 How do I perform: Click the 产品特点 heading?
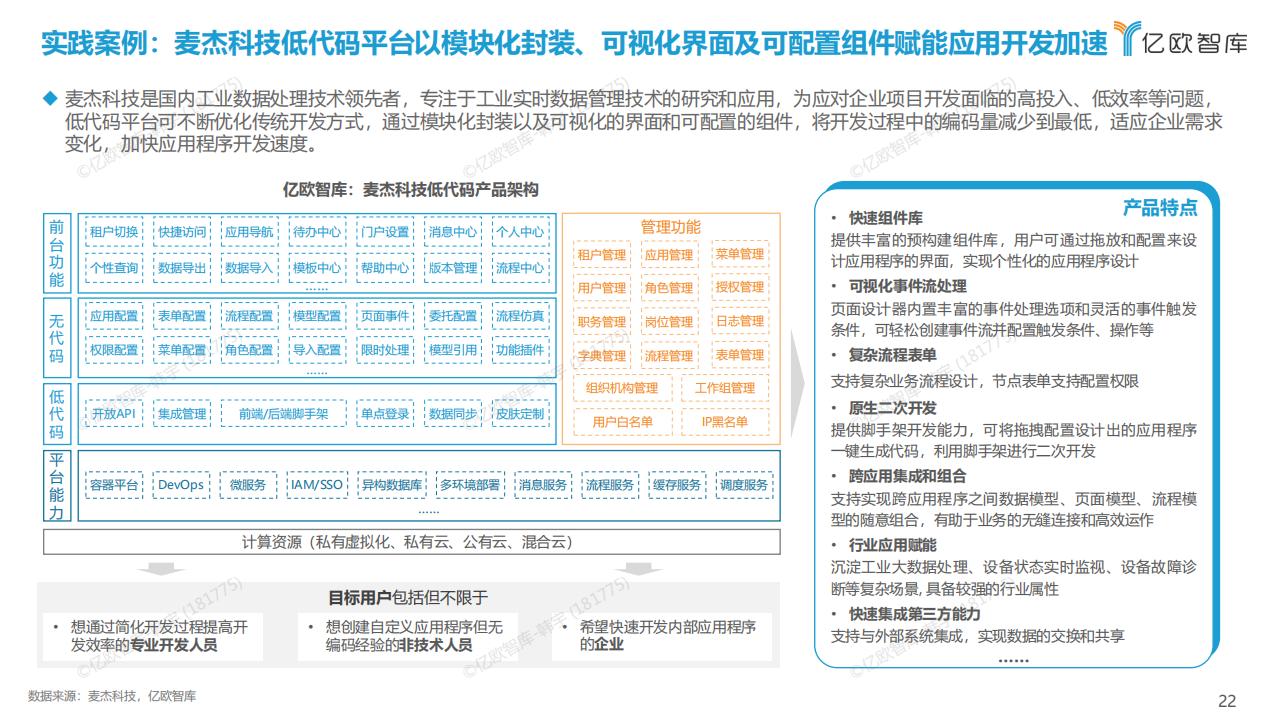(1160, 207)
